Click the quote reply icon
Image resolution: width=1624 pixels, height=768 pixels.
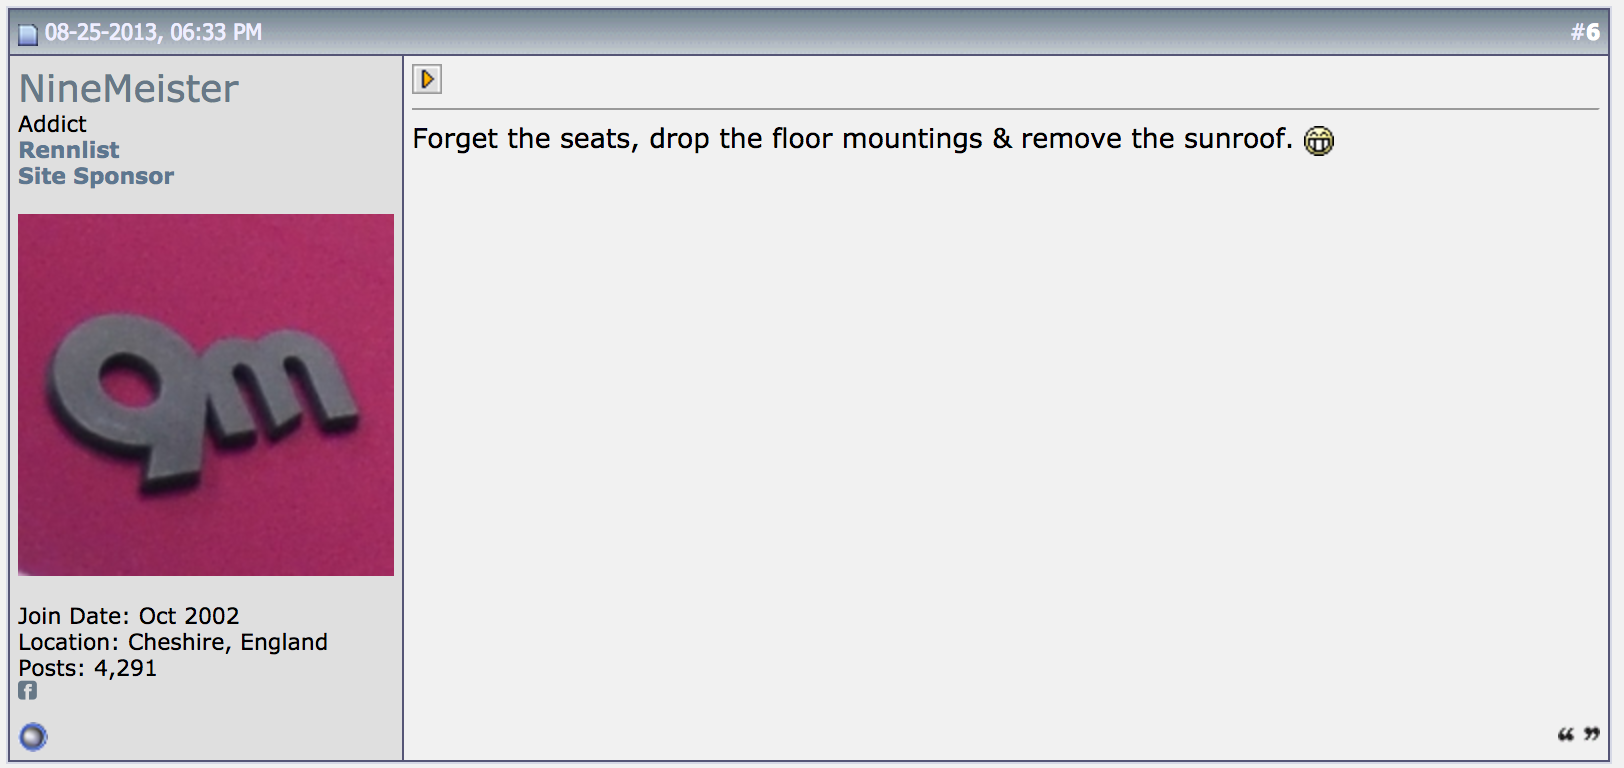1578,735
